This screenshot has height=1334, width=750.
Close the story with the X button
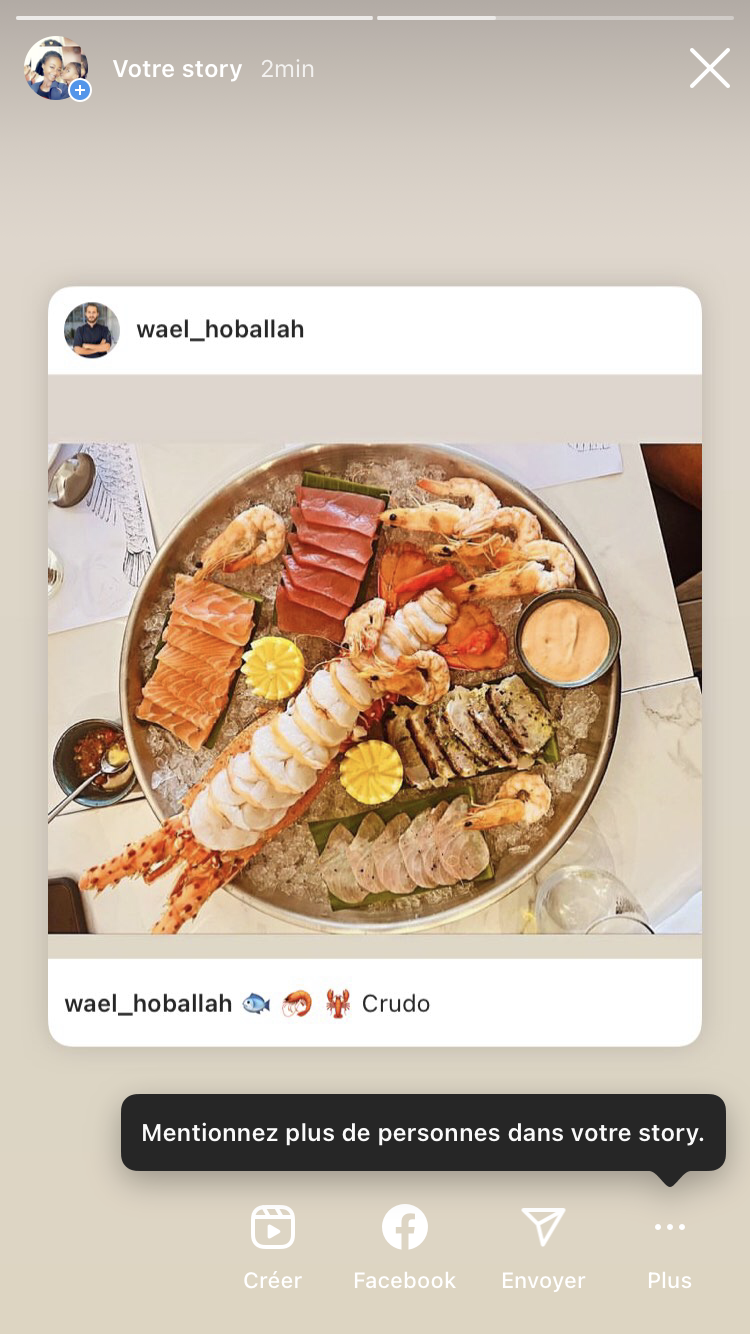709,69
